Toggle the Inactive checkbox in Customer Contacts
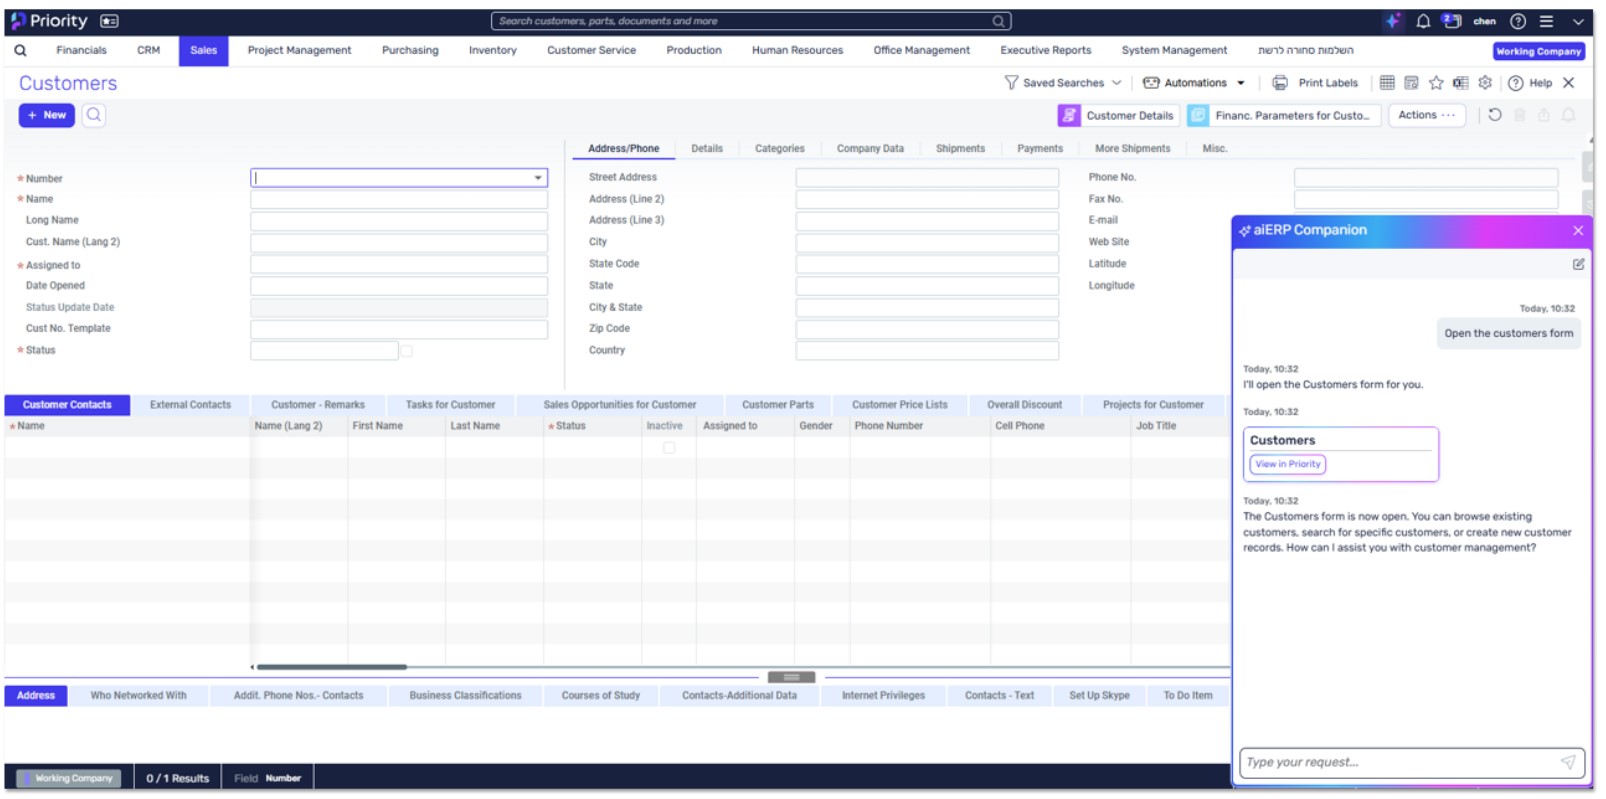1606x799 pixels. 669,448
